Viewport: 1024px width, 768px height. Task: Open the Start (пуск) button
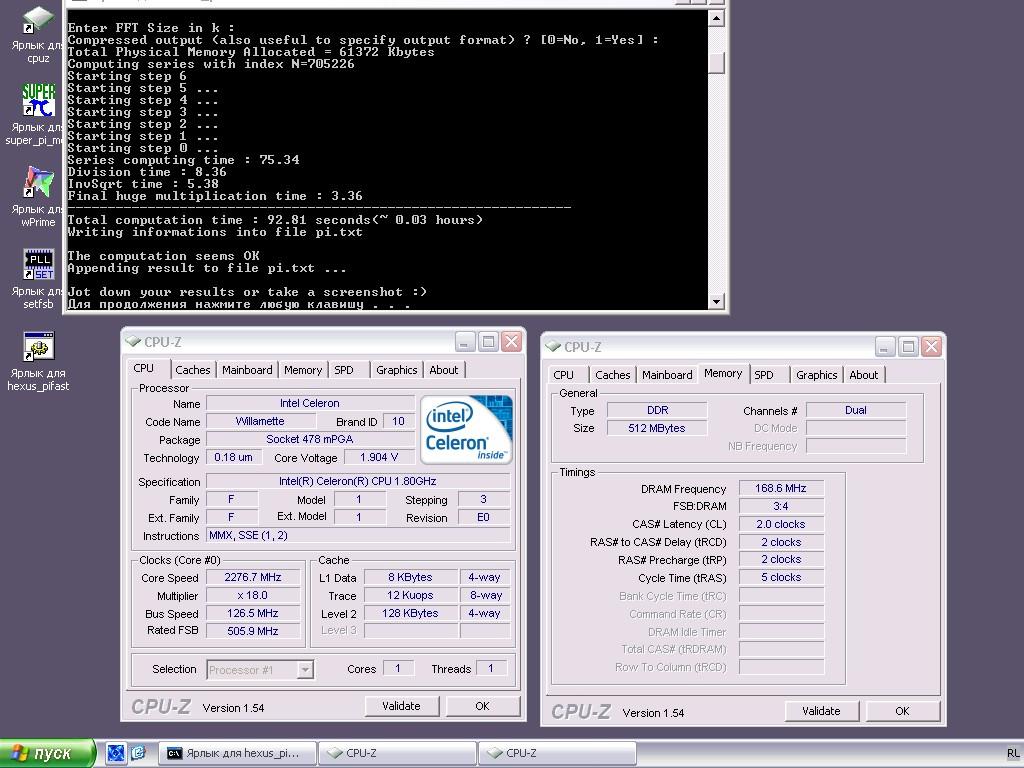[x=47, y=753]
